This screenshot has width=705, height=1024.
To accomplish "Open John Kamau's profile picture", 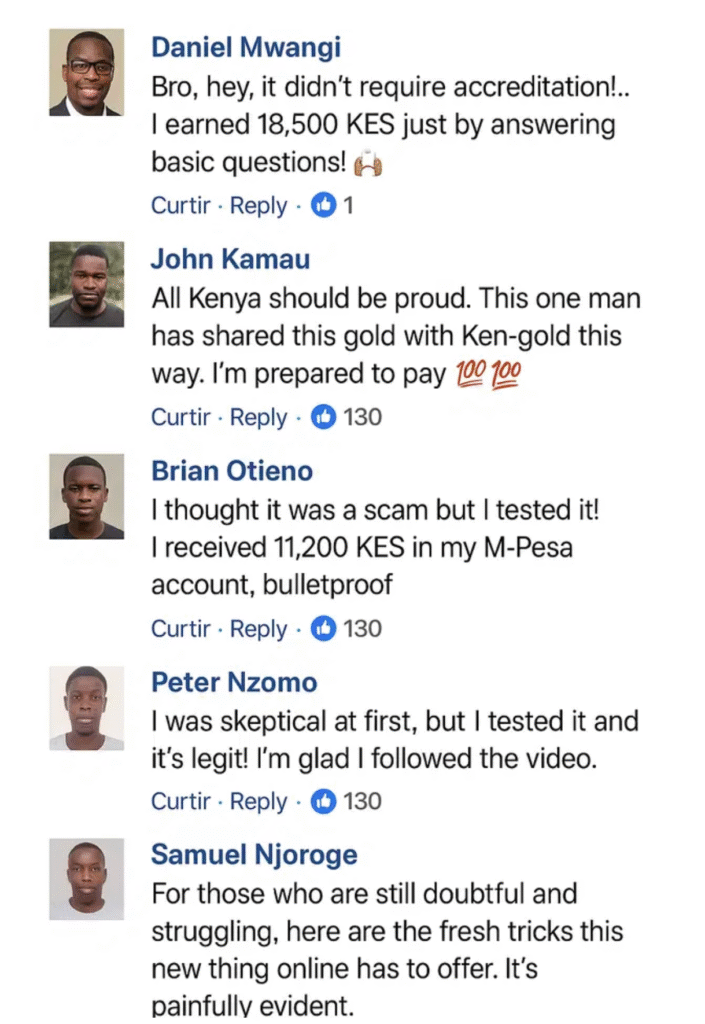I will click(87, 284).
